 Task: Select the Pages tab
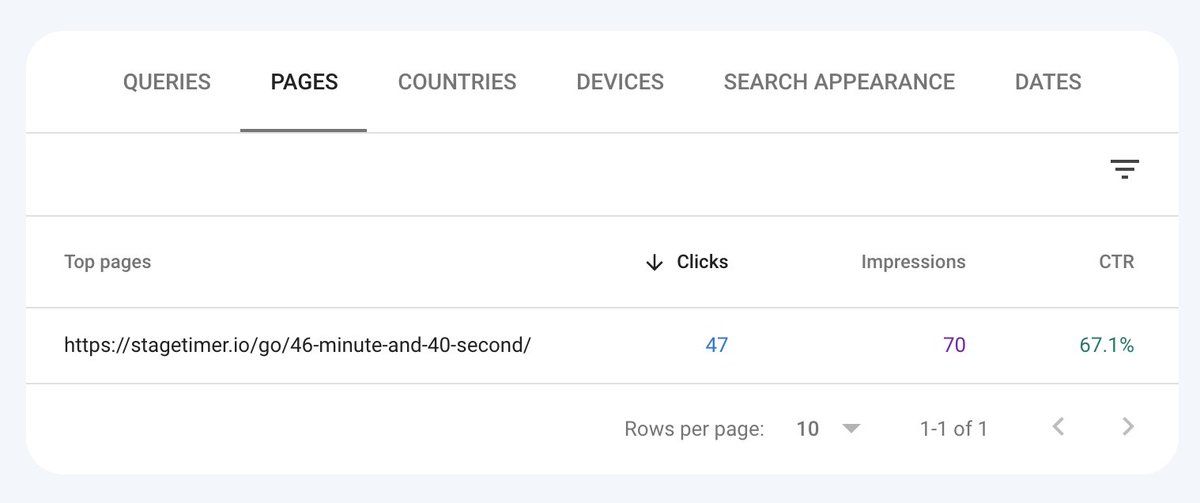(x=304, y=82)
